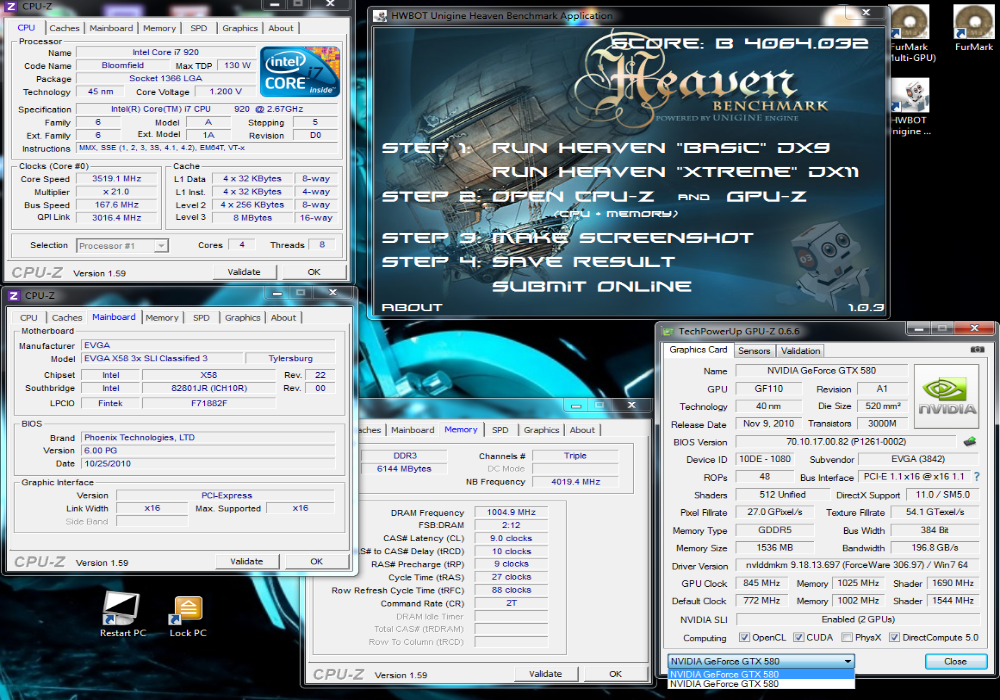Click GPU-Z screenshot camera icon
1000x700 pixels.
pyautogui.click(x=977, y=349)
